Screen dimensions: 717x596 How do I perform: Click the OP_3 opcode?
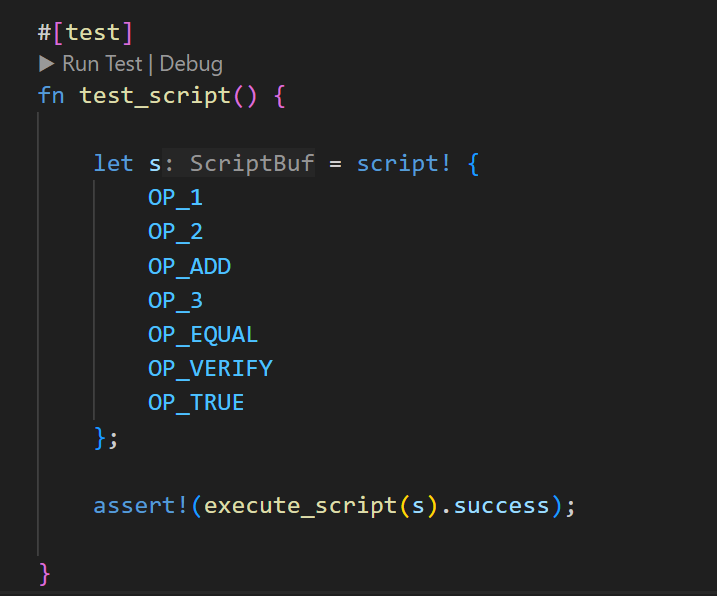click(x=175, y=300)
